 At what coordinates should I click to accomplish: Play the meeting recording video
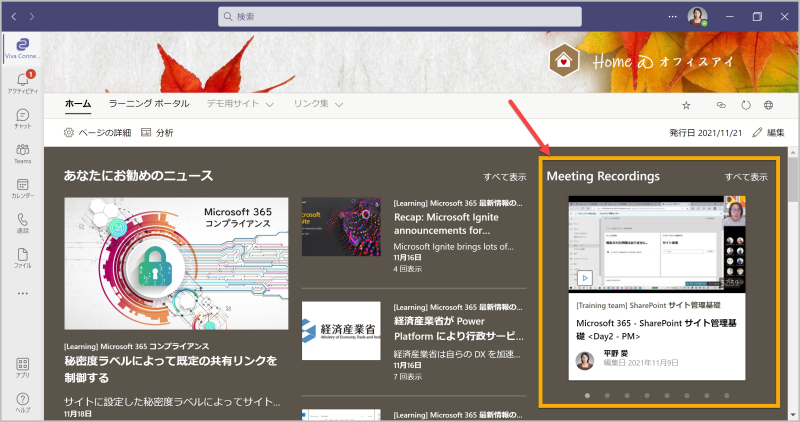point(585,278)
